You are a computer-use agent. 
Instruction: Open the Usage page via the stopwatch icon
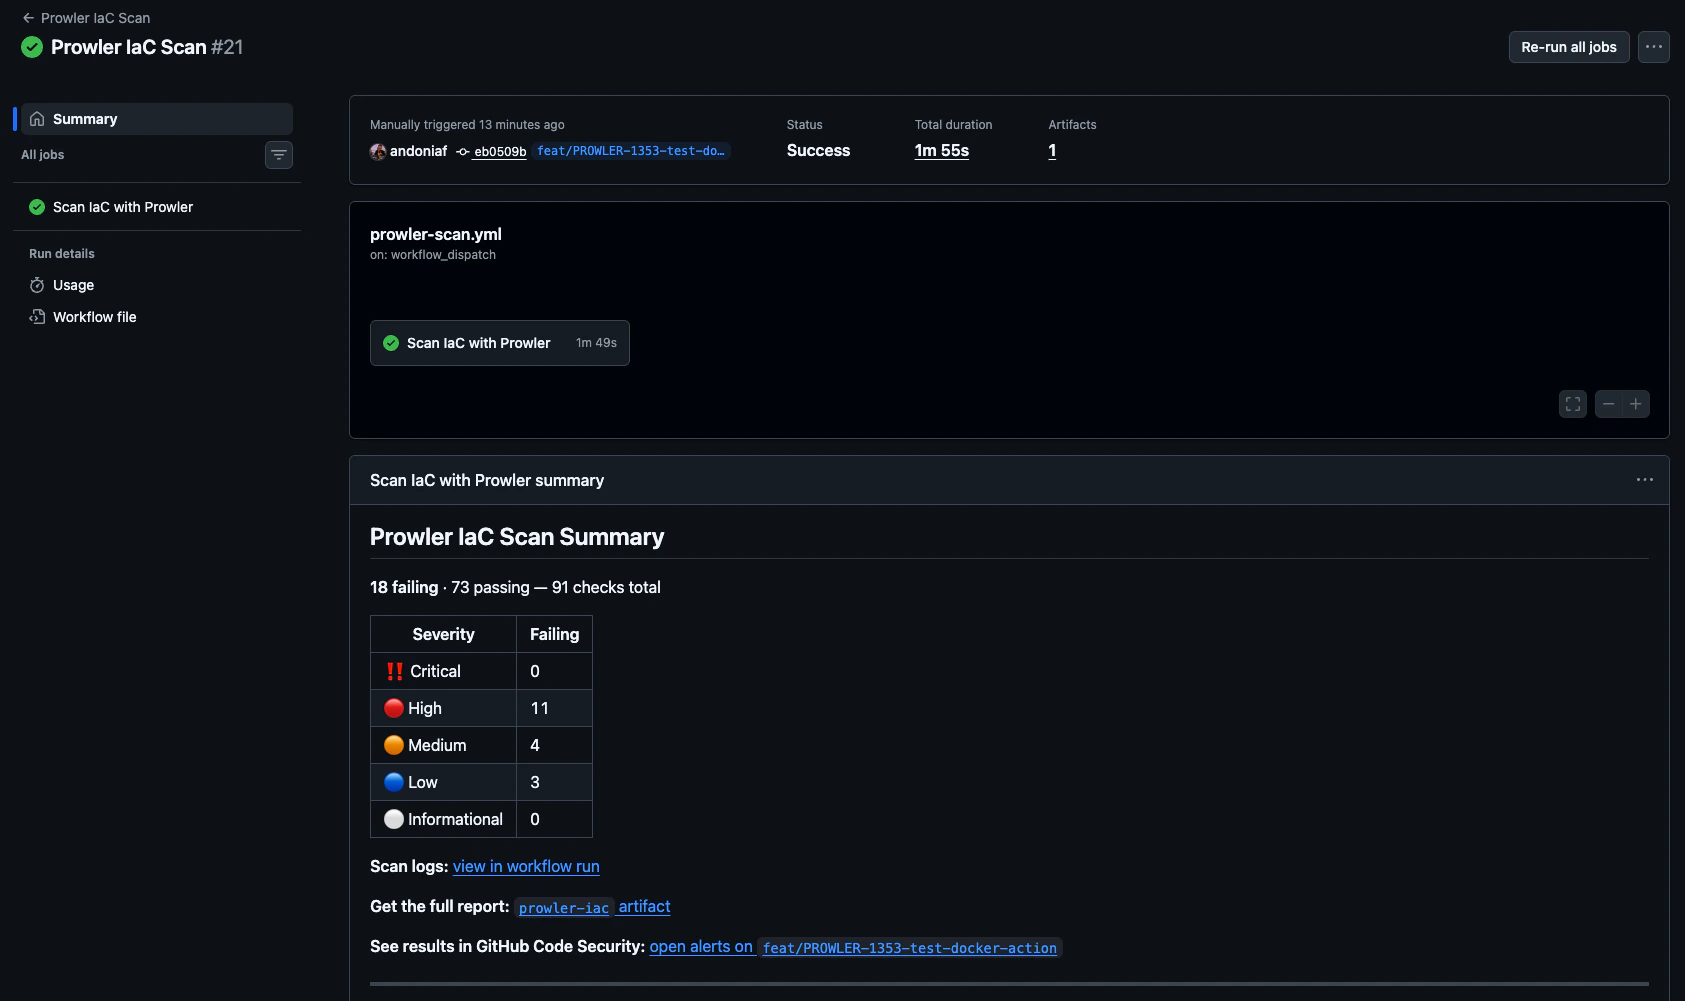[x=36, y=285]
